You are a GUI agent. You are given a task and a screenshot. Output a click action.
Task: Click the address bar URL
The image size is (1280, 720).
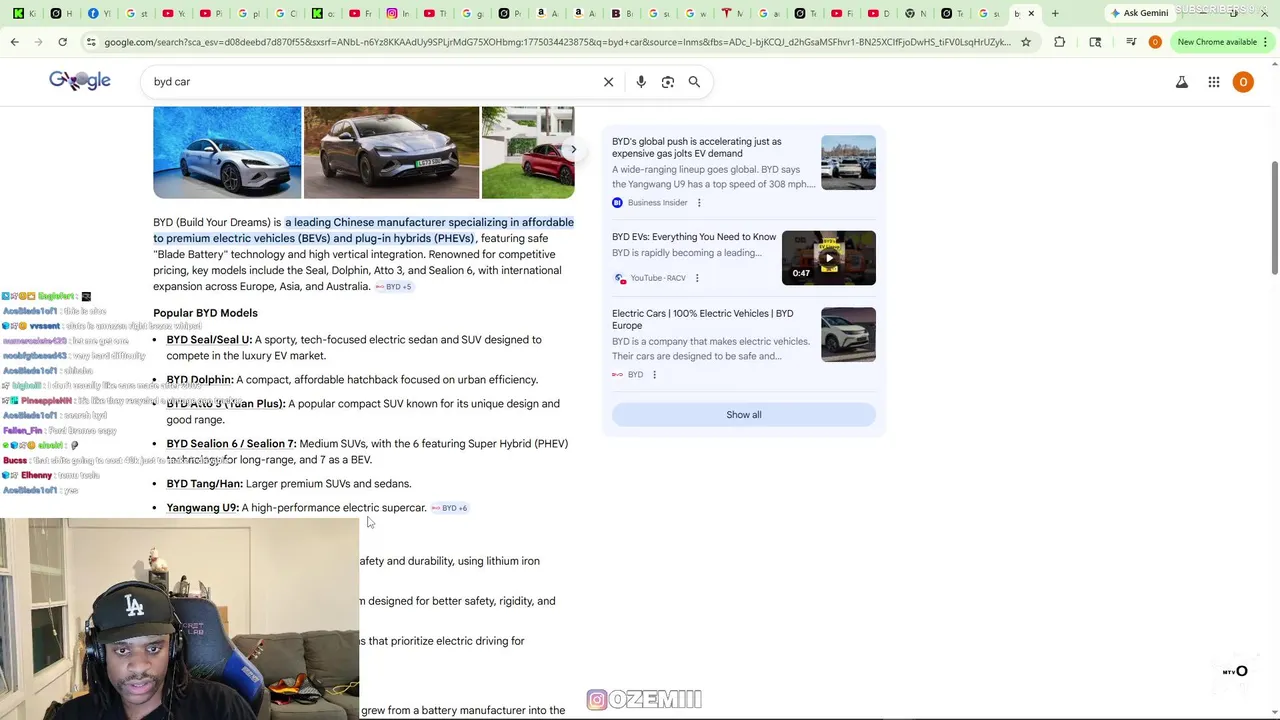click(x=557, y=42)
